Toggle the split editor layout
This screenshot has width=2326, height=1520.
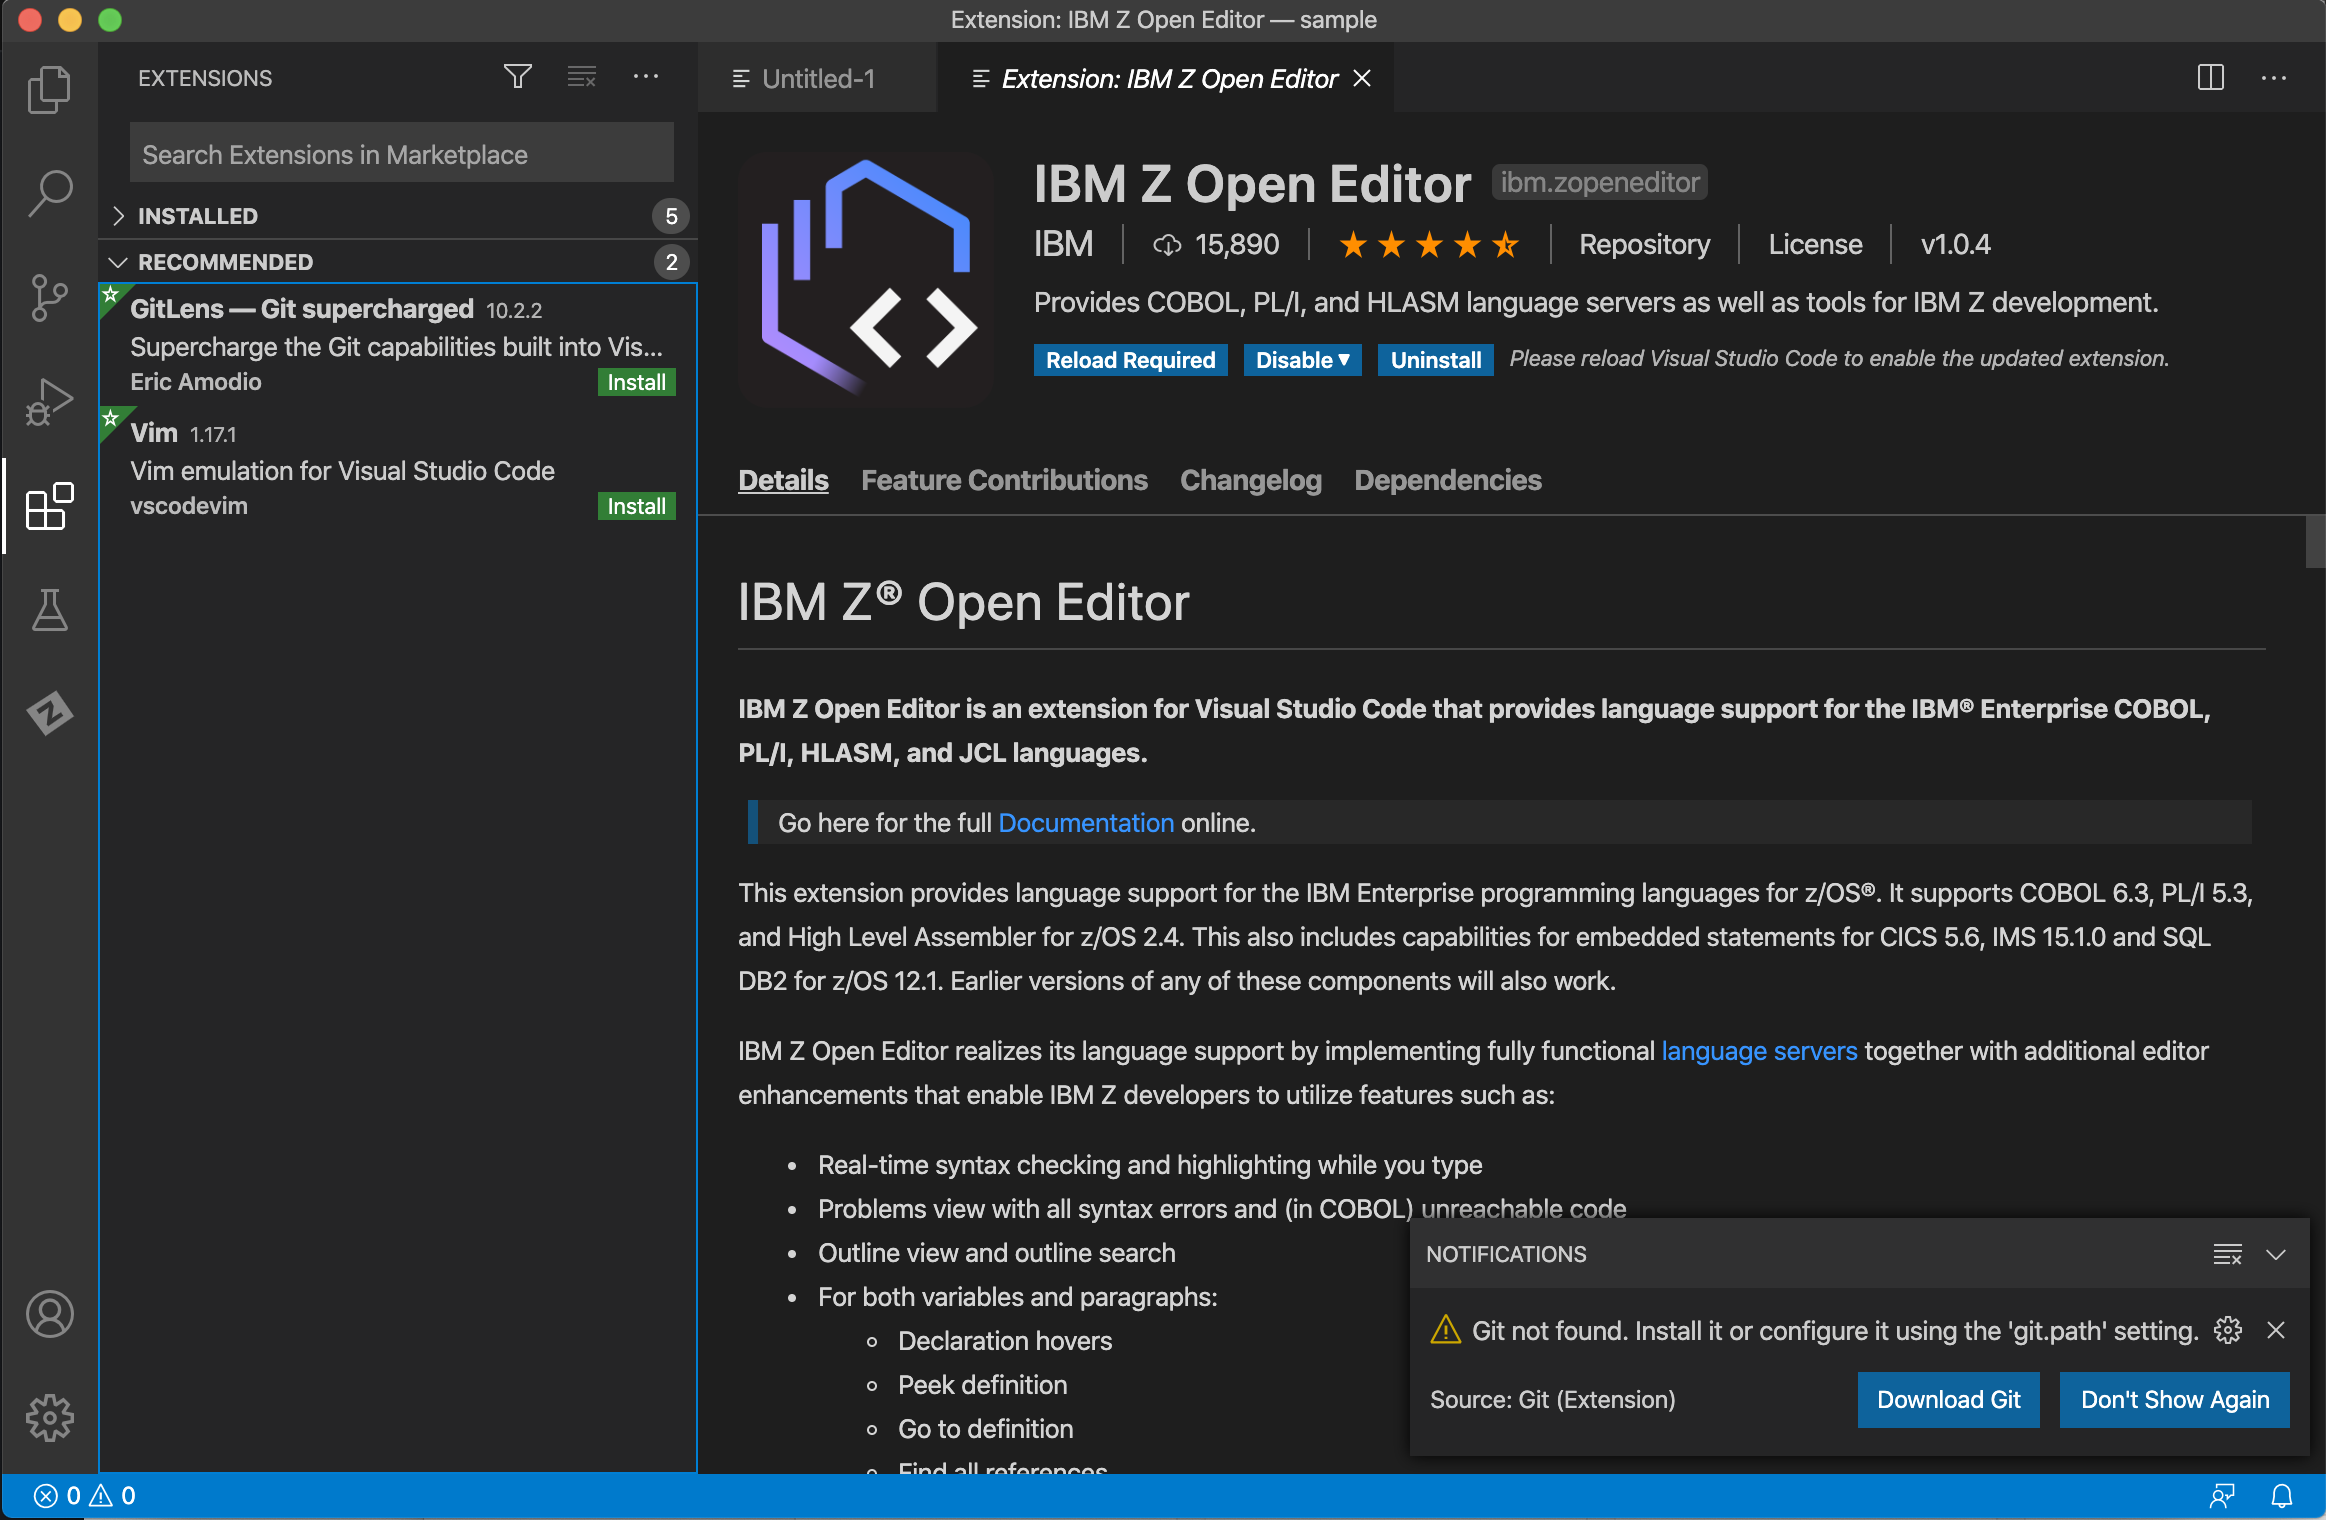[x=2211, y=78]
